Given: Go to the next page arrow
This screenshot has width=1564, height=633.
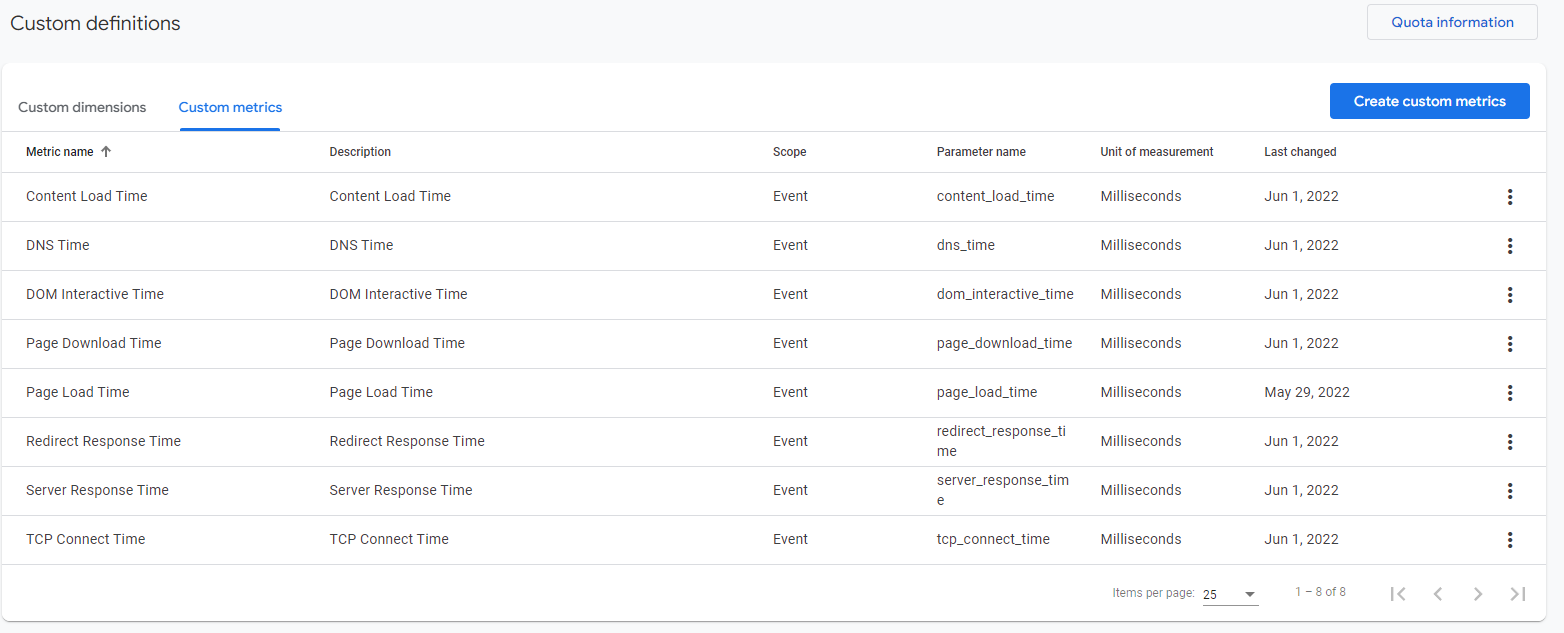Looking at the screenshot, I should coord(1478,594).
